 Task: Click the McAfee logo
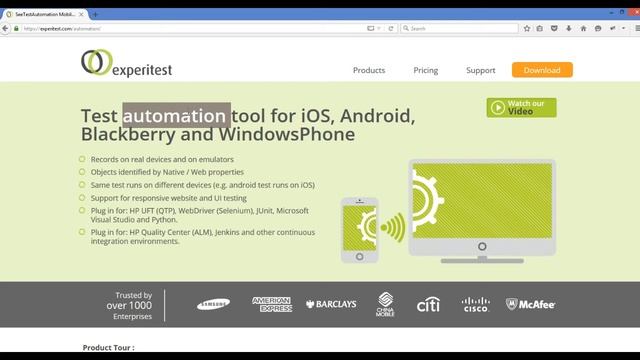(x=530, y=304)
